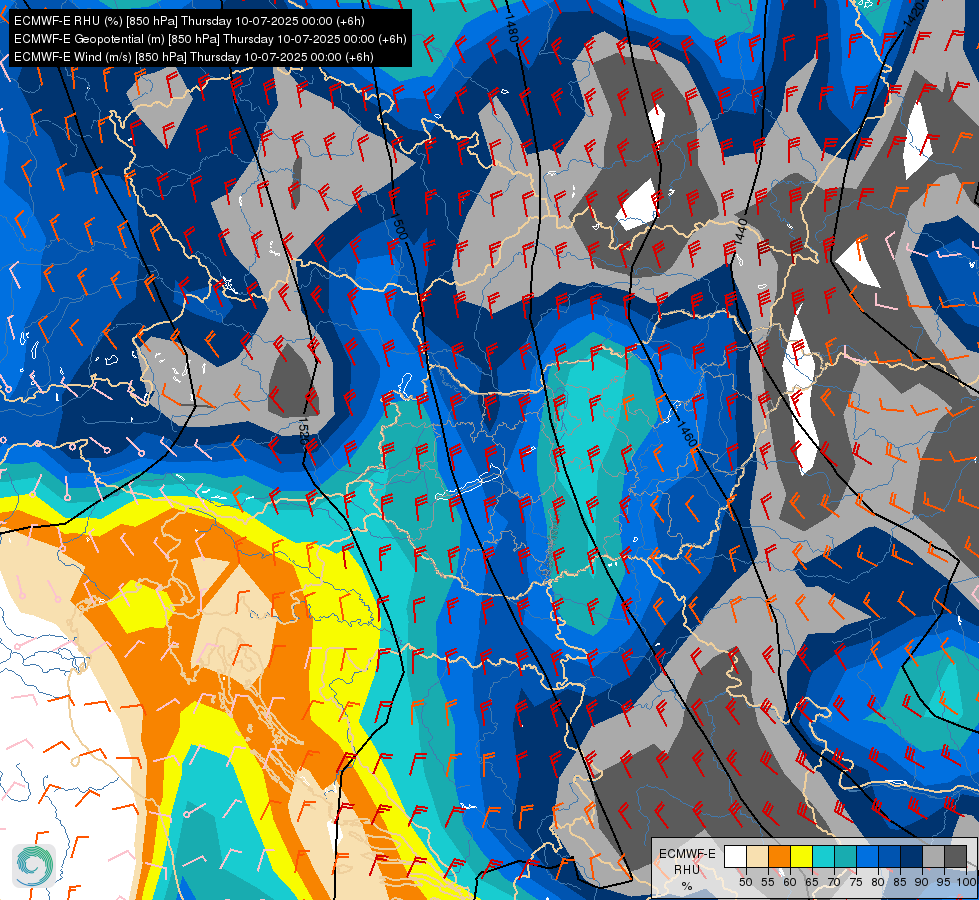The image size is (979, 900).
Task: Select the cyan 65-70% legend swatch
Action: [824, 856]
